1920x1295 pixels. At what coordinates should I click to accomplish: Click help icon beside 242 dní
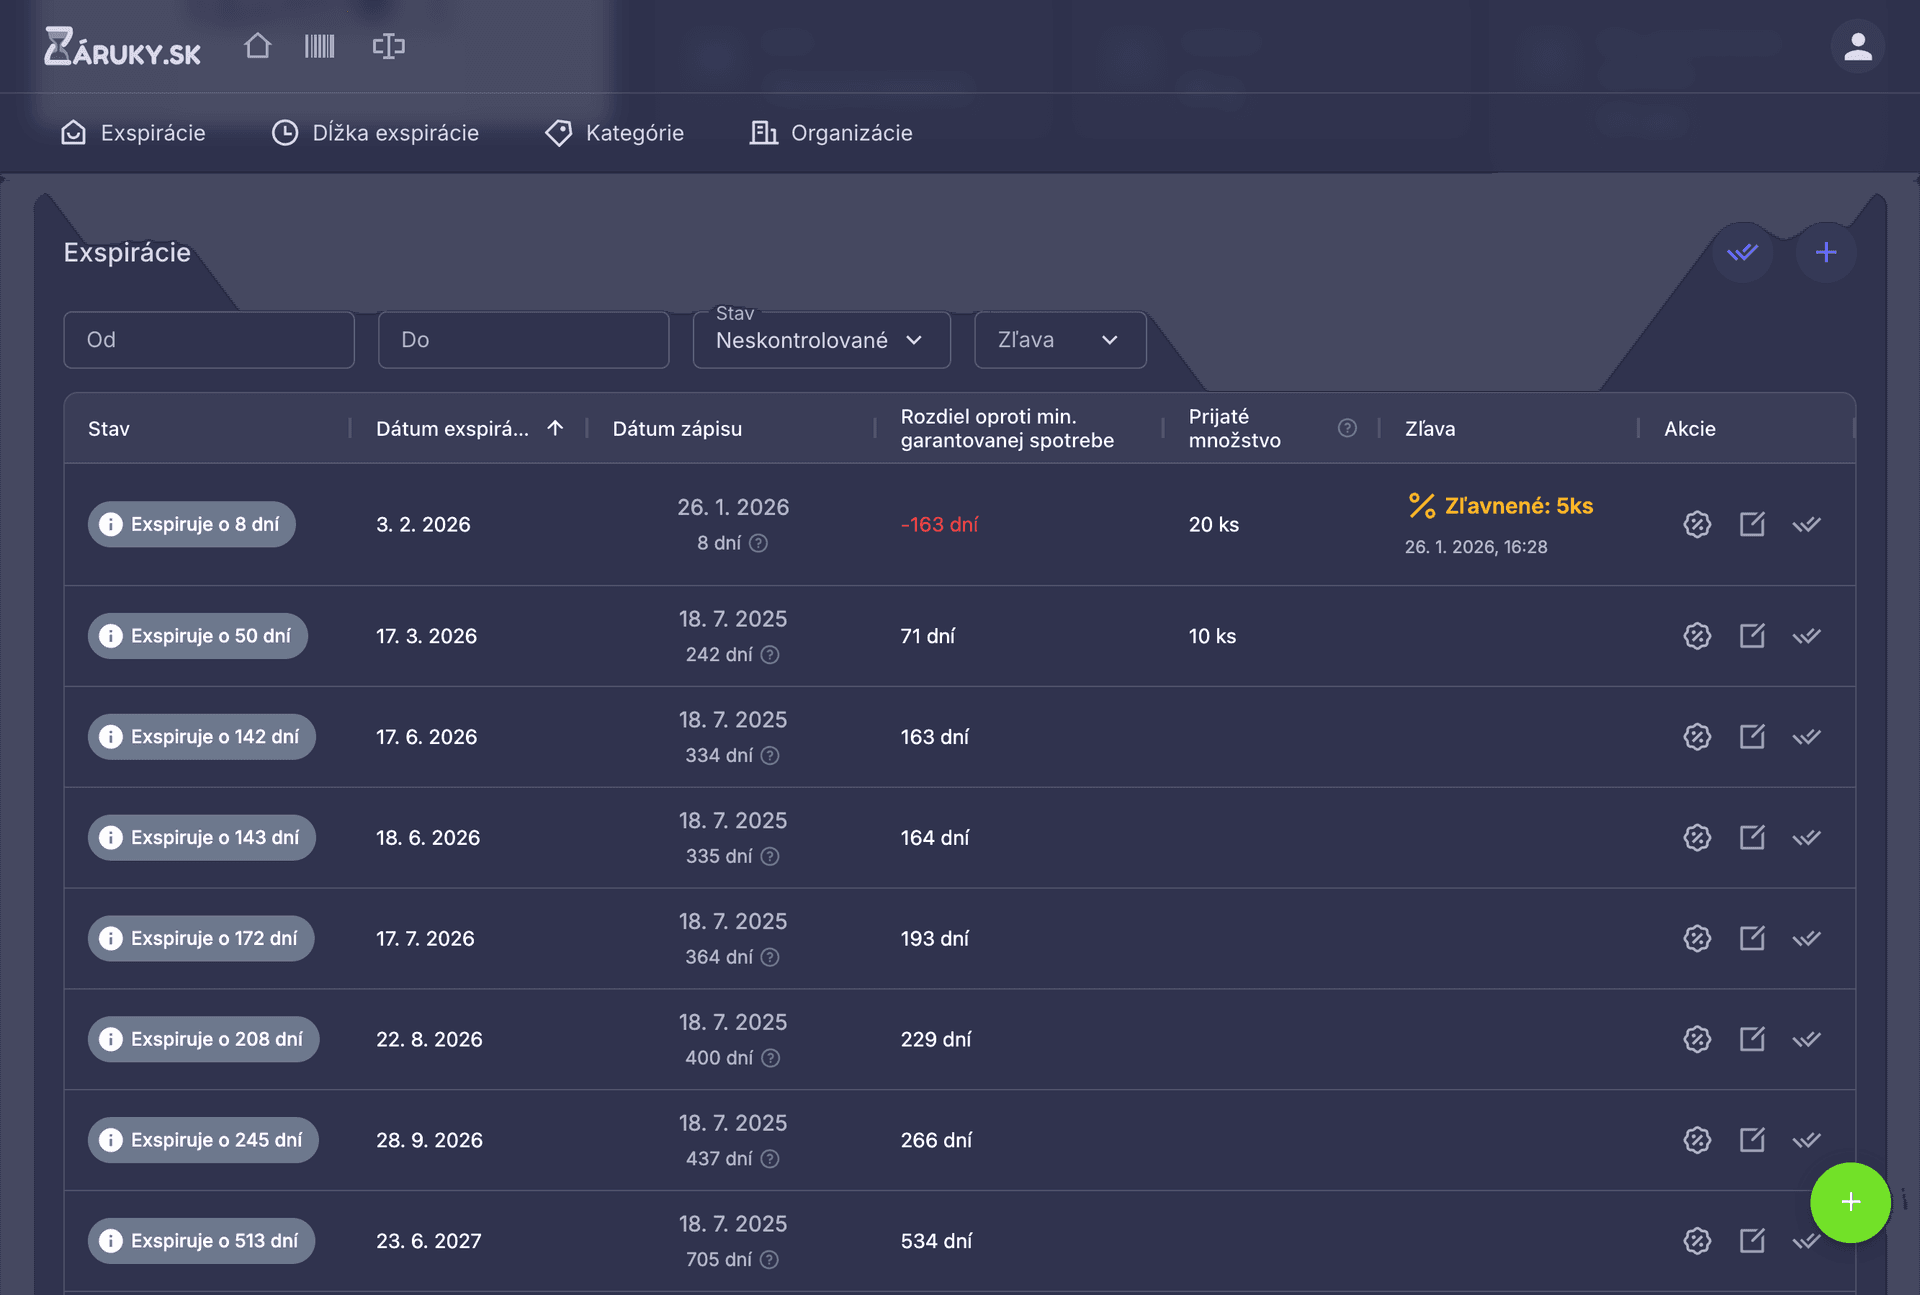pyautogui.click(x=770, y=655)
